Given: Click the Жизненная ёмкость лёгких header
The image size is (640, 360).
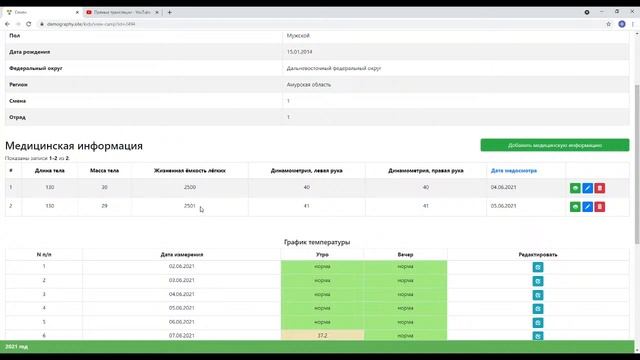Looking at the screenshot, I should [189, 171].
